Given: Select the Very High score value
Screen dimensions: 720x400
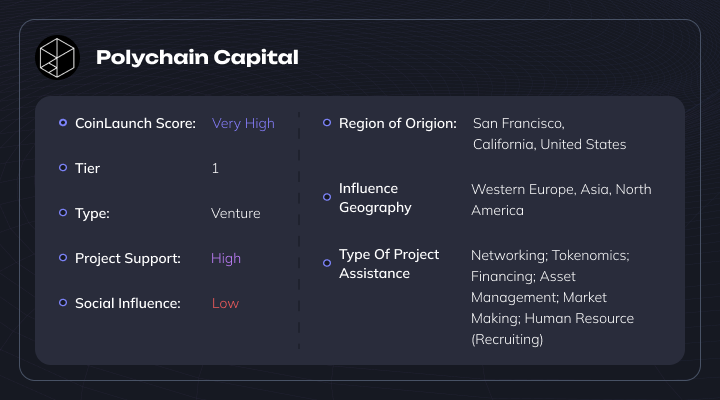Looking at the screenshot, I should pyautogui.click(x=243, y=124).
